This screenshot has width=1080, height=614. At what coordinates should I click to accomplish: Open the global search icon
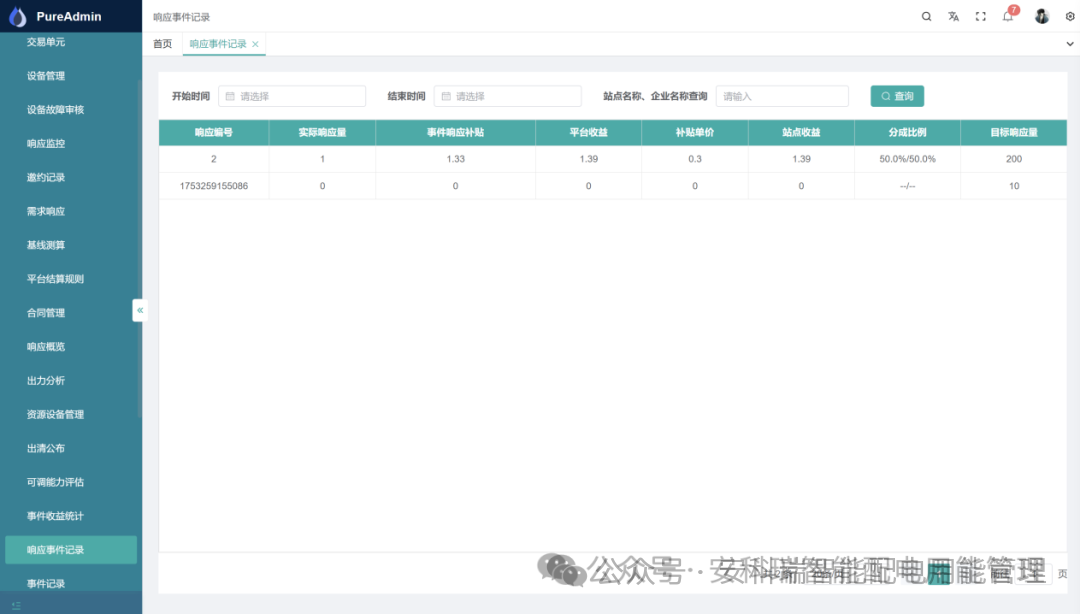click(x=926, y=16)
